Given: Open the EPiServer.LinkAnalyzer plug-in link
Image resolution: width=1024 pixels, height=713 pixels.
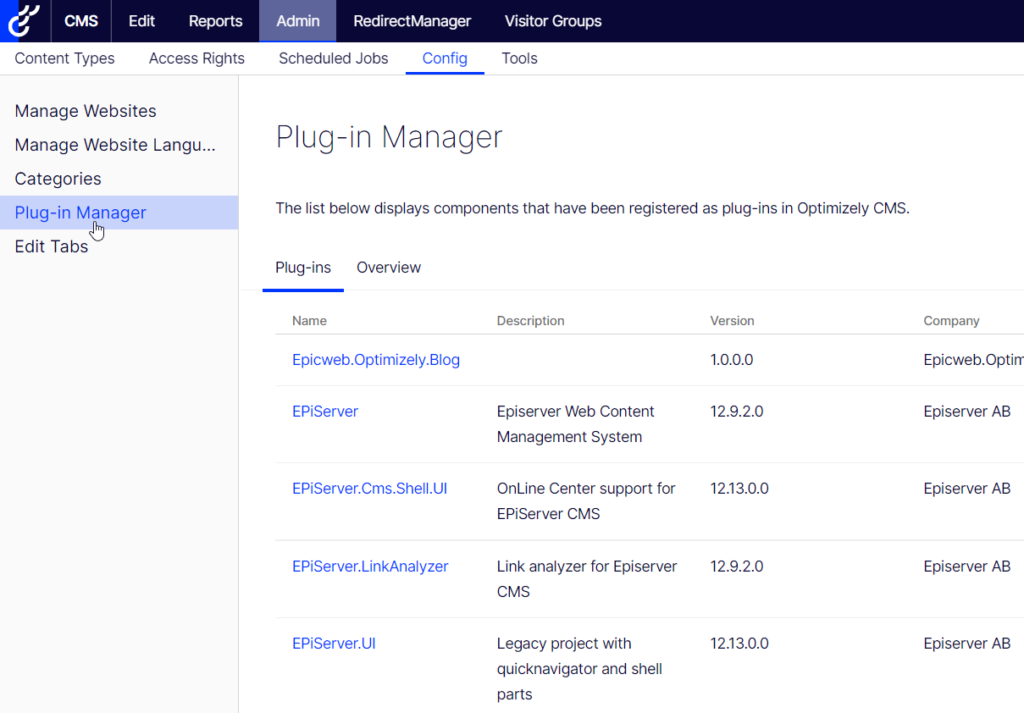Looking at the screenshot, I should click(x=370, y=566).
